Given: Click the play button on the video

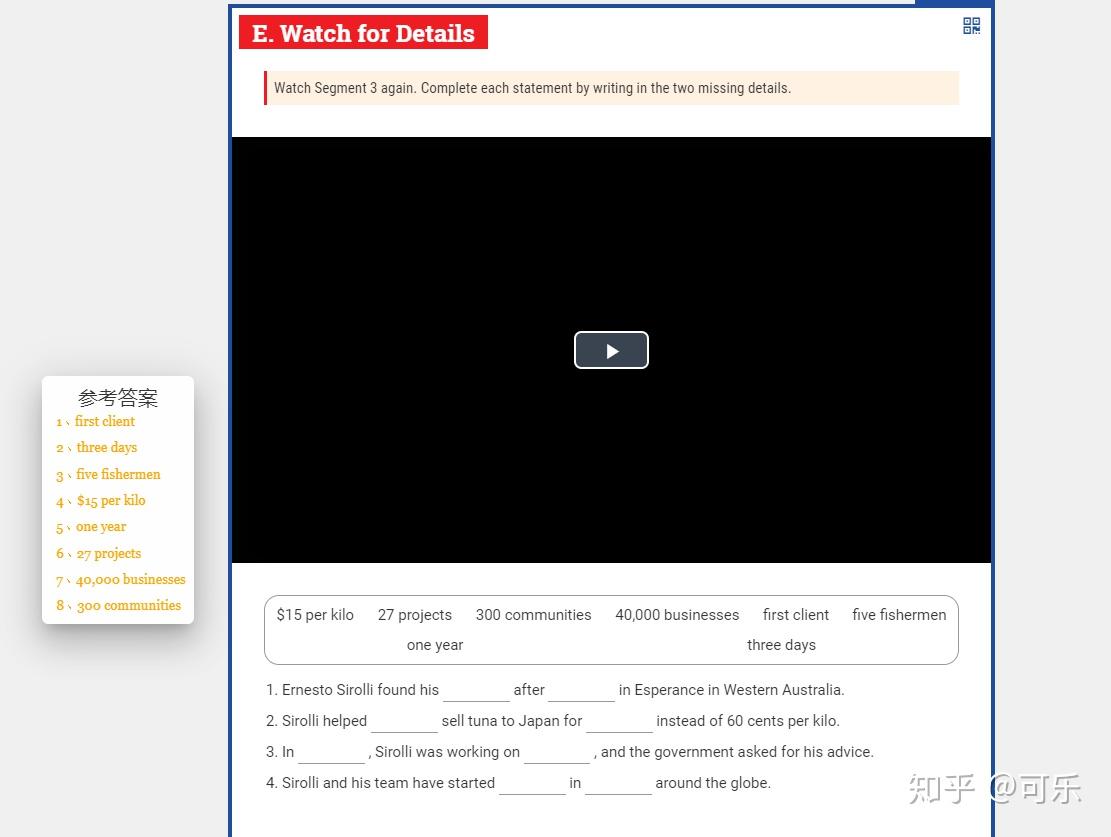Looking at the screenshot, I should [x=611, y=350].
